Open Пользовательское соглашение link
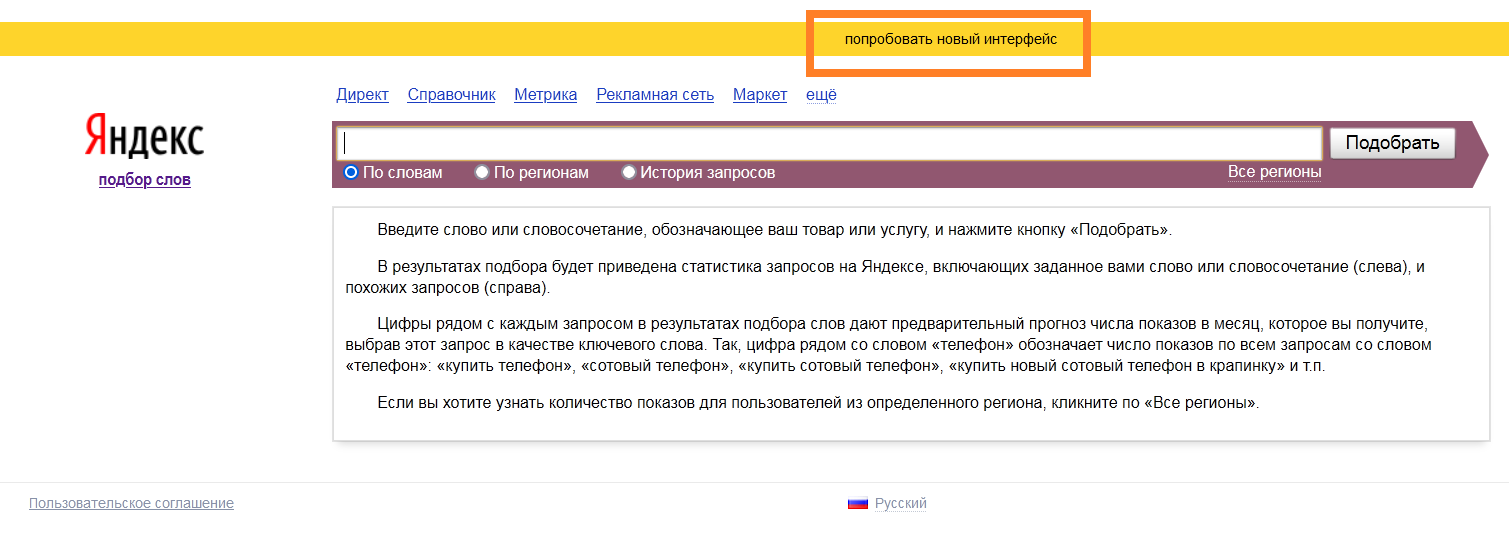 click(131, 504)
